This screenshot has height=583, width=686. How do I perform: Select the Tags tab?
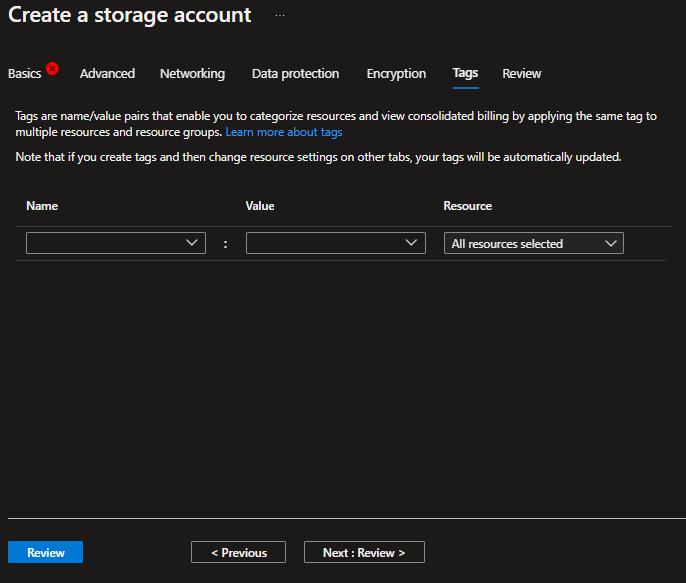click(465, 74)
